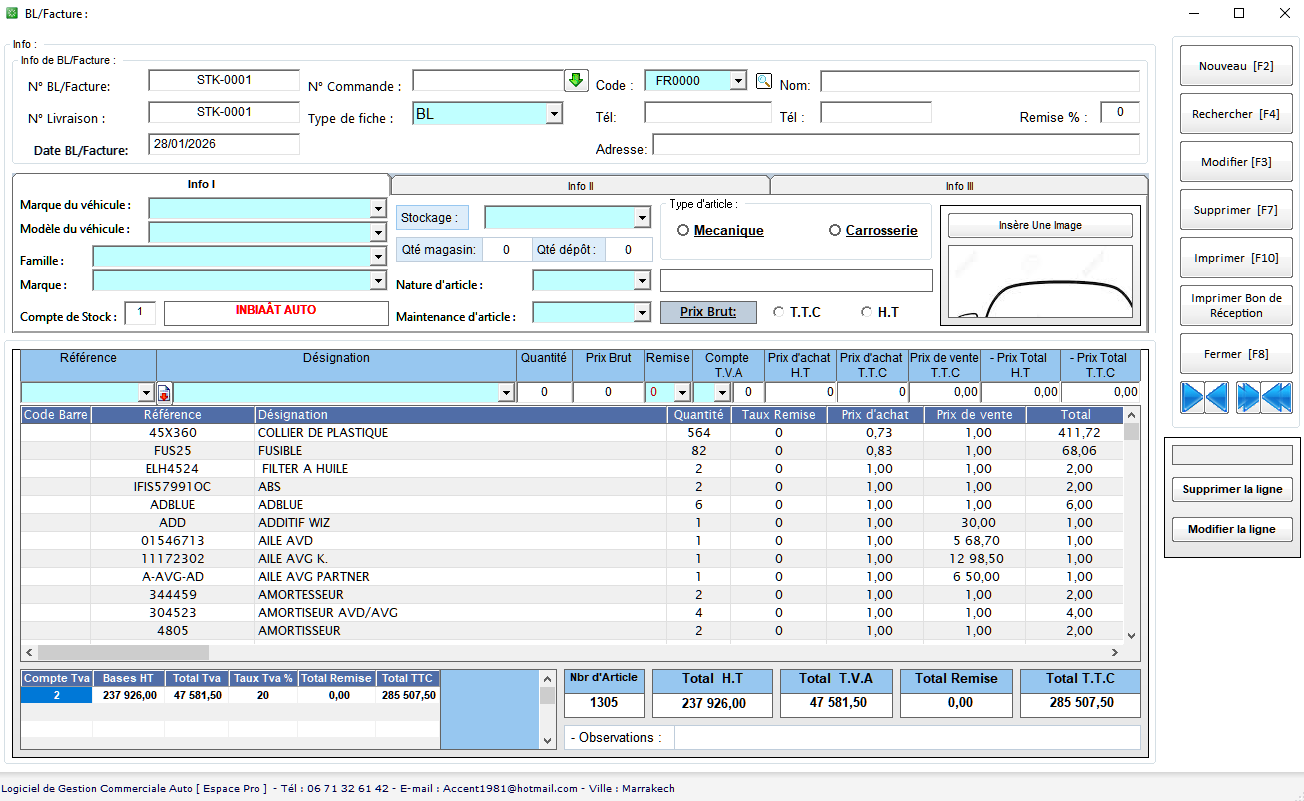Click the Imprimer Bon de Réception button
Viewport: 1304px width, 801px height.
[1236, 305]
